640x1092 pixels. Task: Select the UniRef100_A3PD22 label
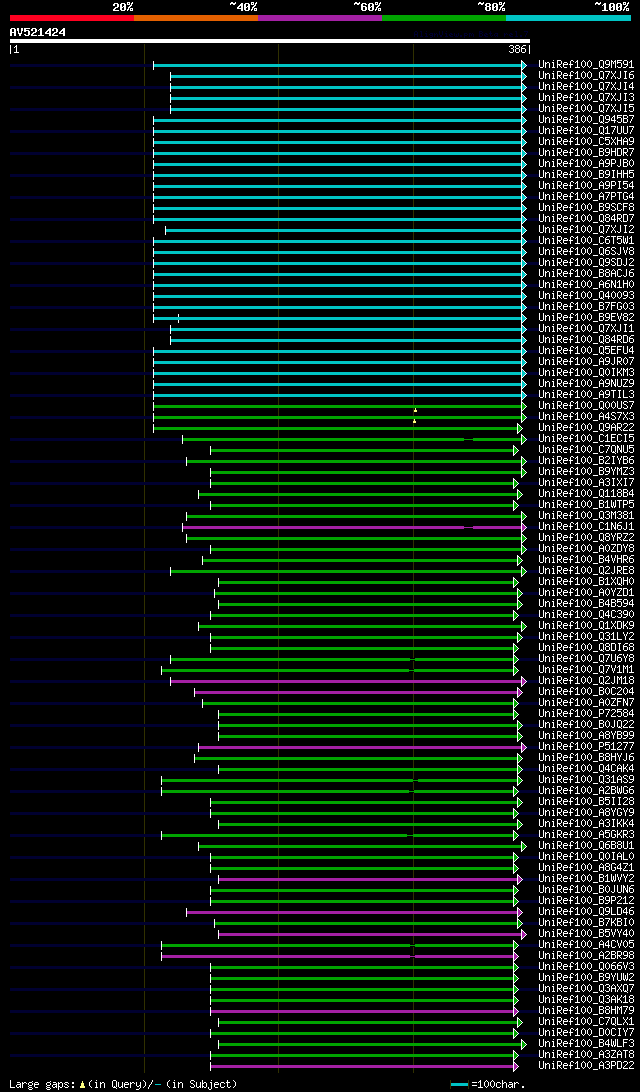[586, 1066]
